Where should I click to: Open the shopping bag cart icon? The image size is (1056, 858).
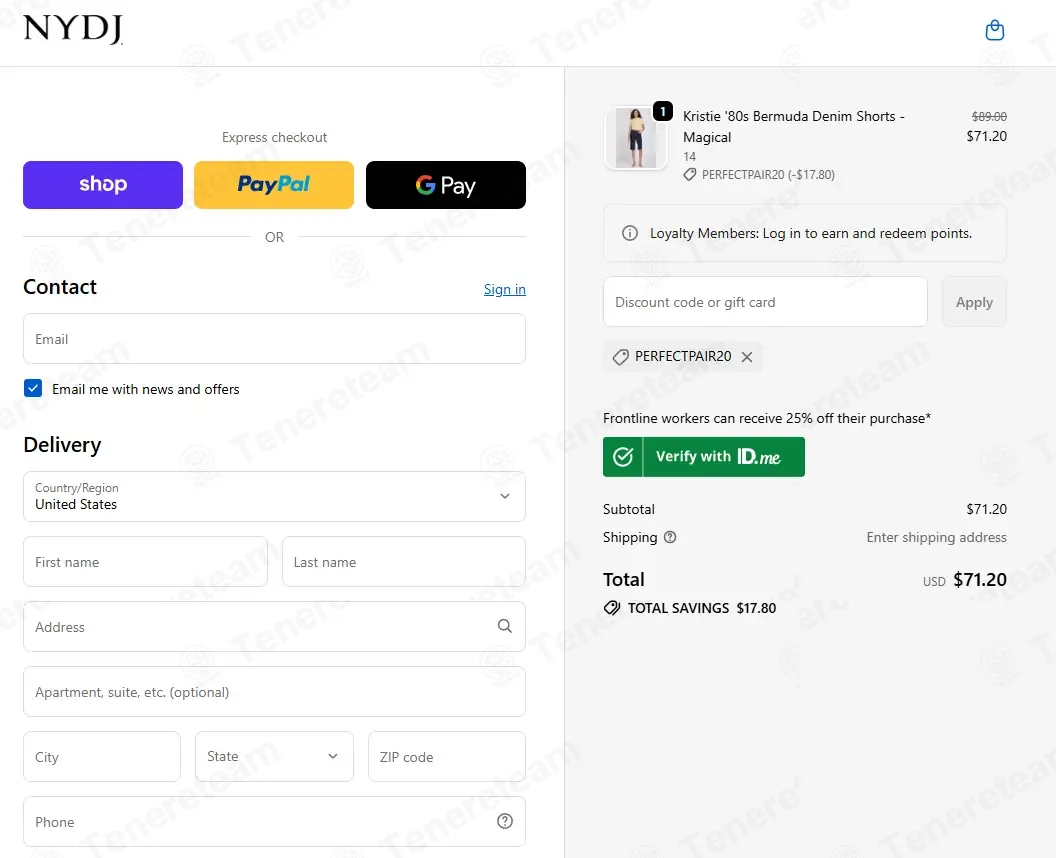(994, 30)
